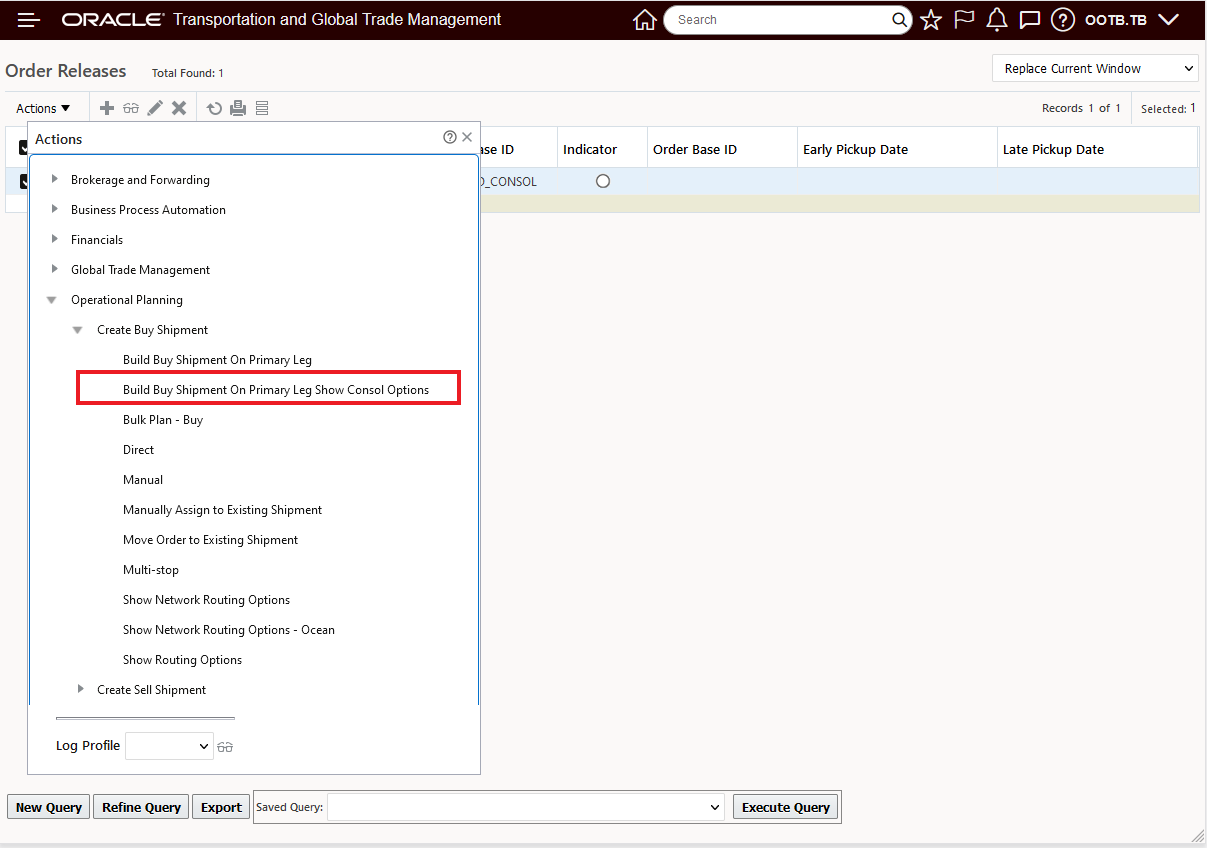Collapse Create Buy Shipment

pyautogui.click(x=78, y=330)
